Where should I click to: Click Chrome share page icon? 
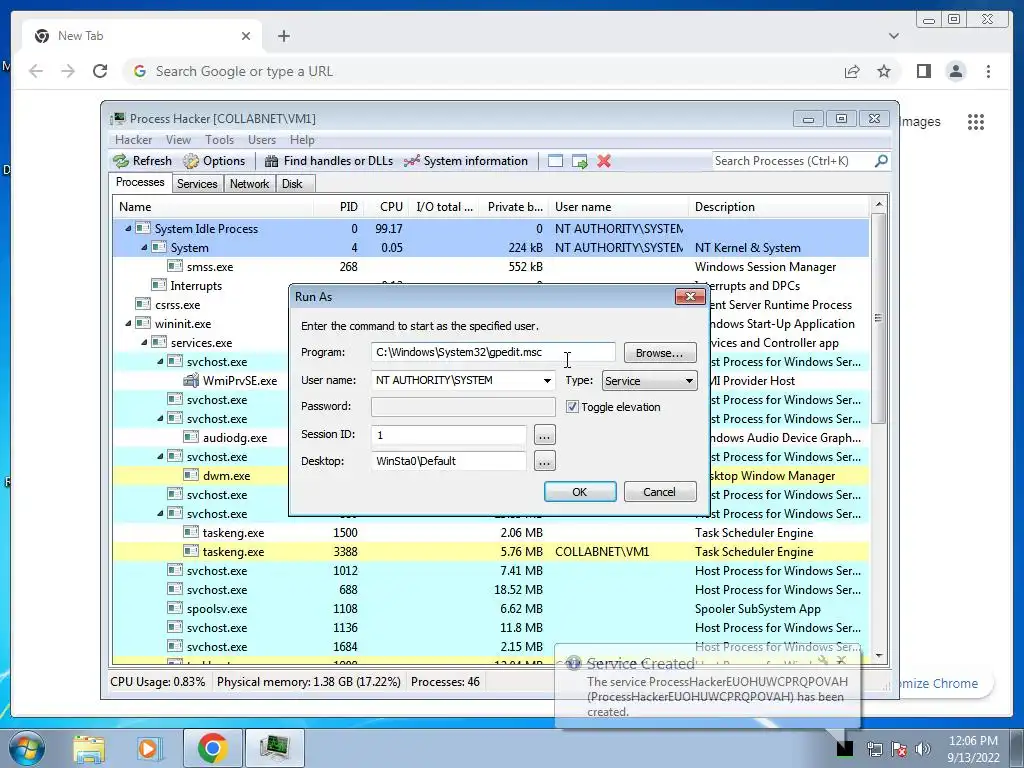852,71
